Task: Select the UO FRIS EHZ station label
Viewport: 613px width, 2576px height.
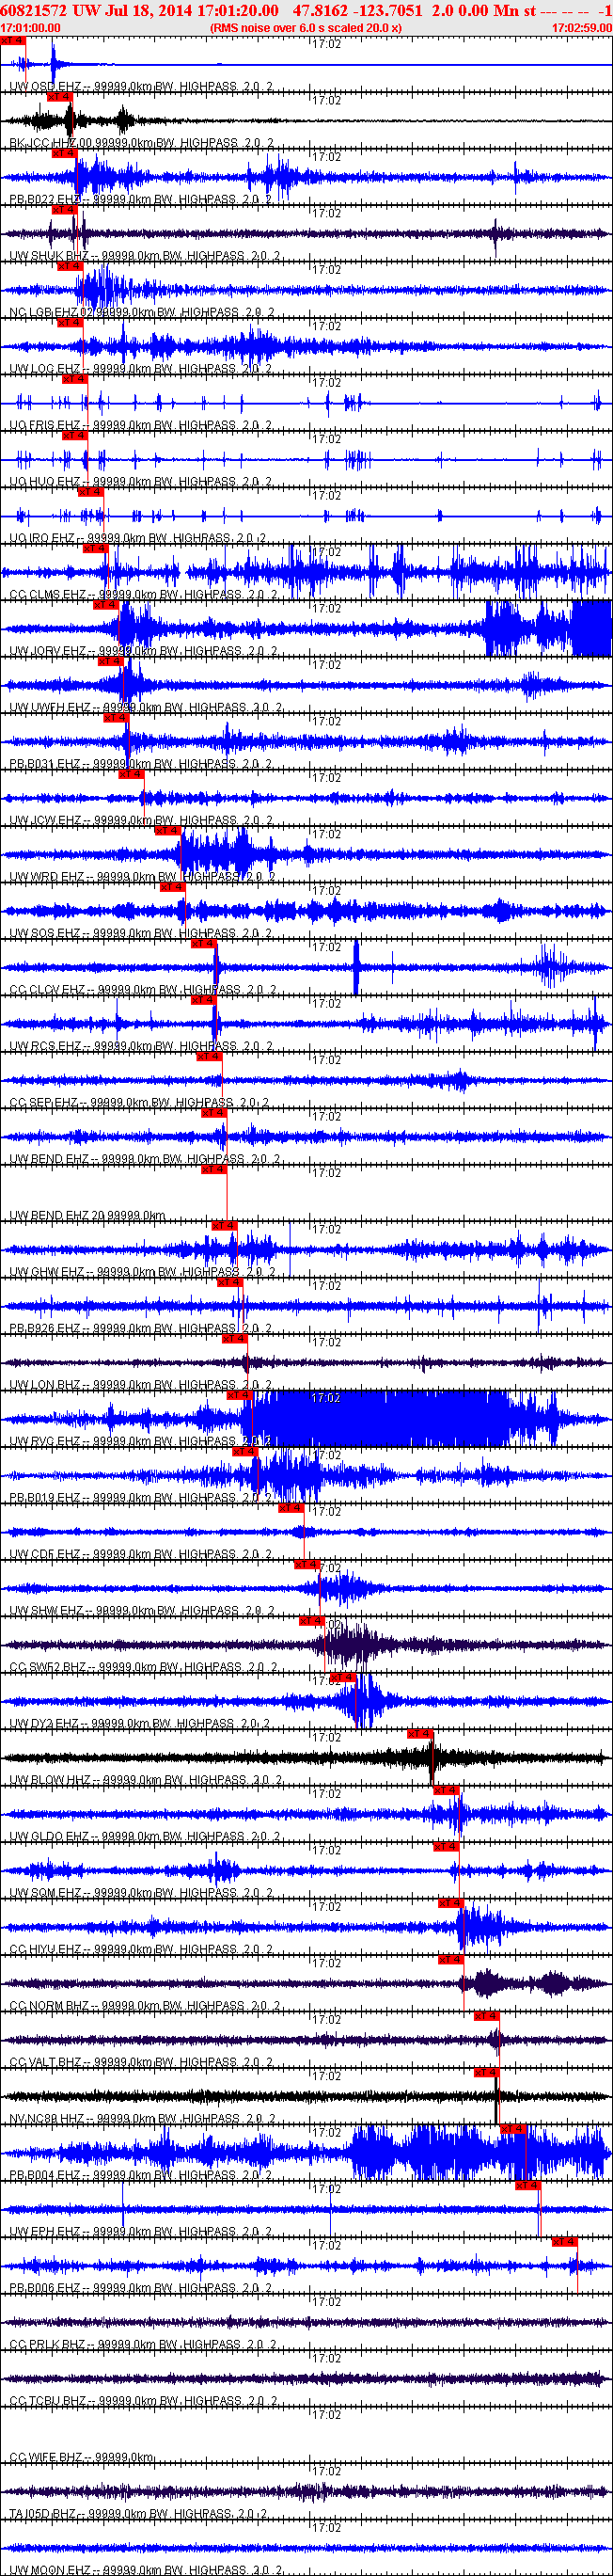Action: [140, 426]
